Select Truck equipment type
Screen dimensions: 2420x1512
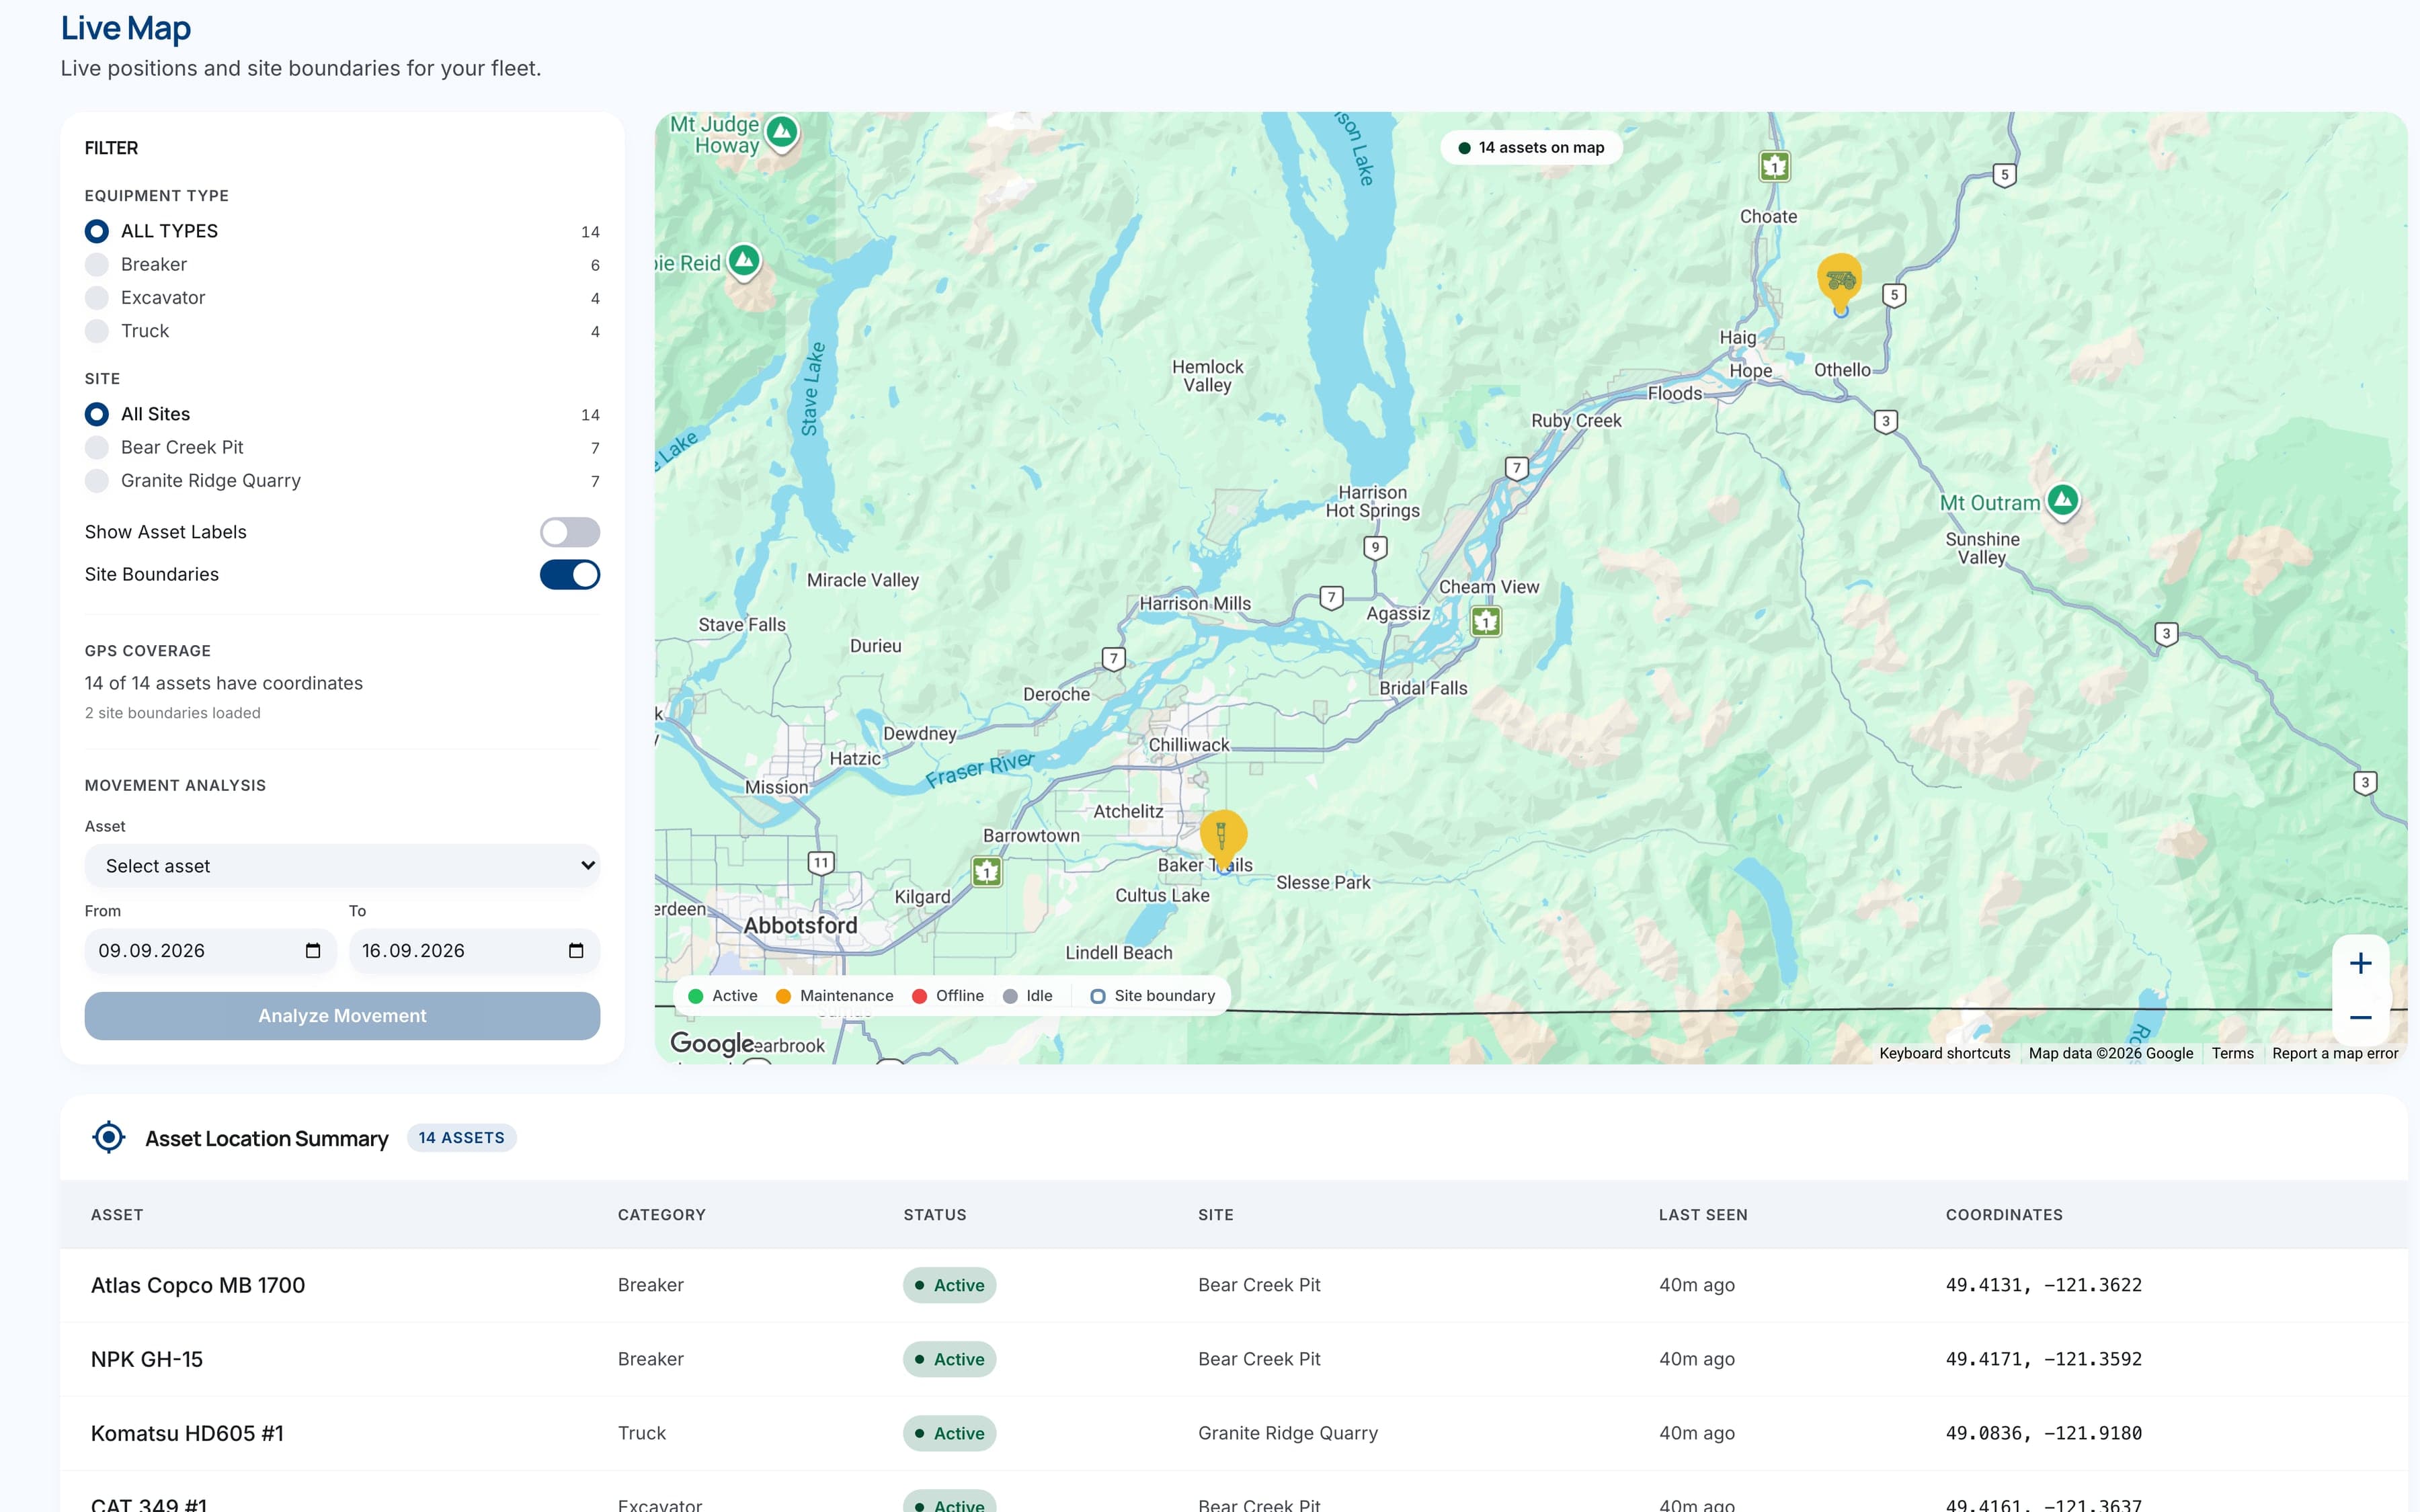342,331
